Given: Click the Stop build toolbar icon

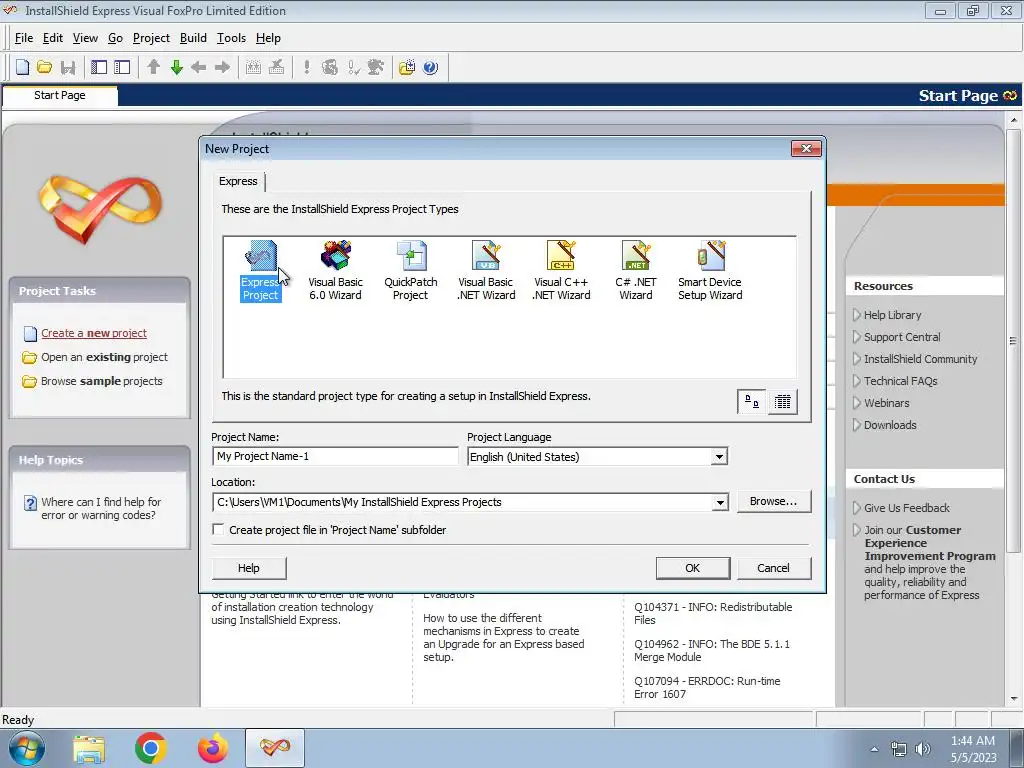Looking at the screenshot, I should [x=276, y=67].
